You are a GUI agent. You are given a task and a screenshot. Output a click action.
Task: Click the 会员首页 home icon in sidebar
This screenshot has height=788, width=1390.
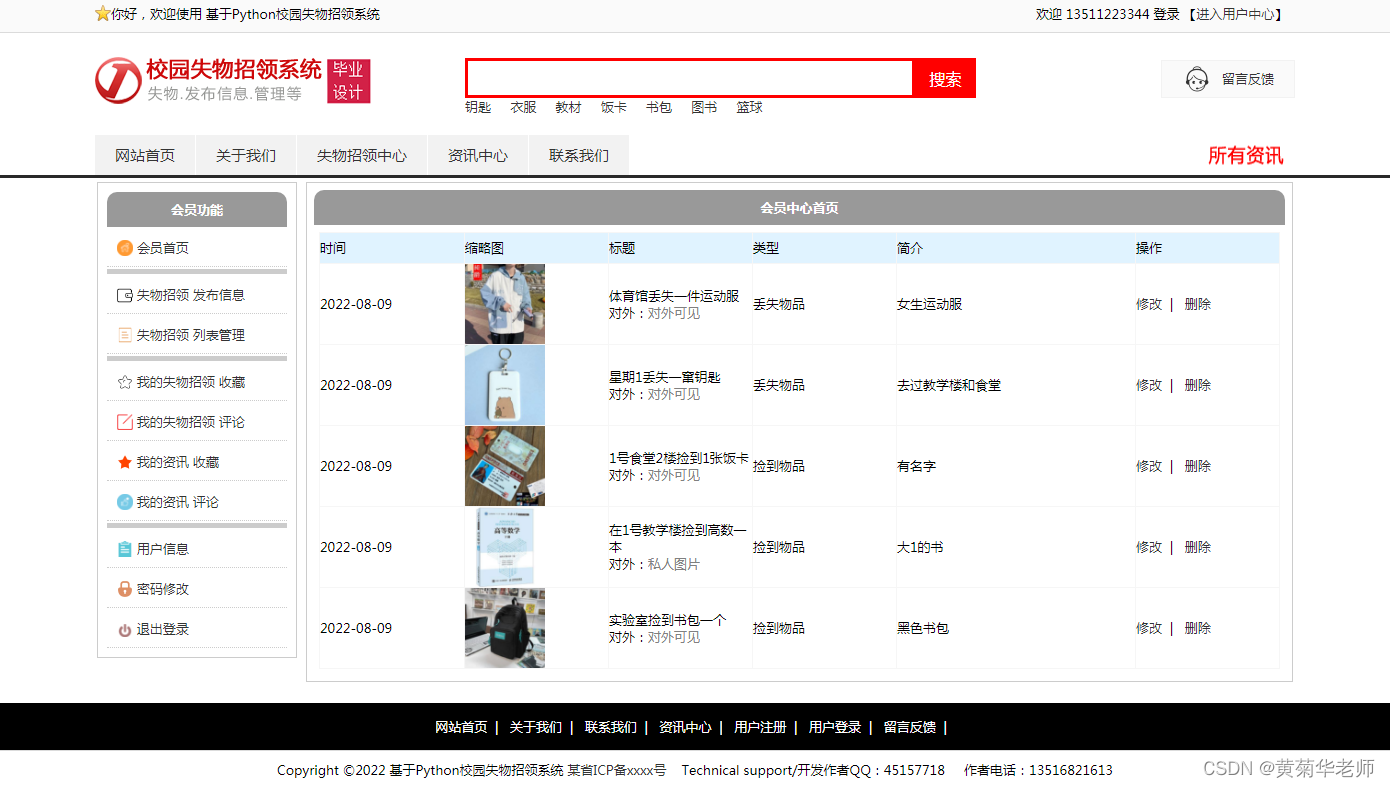(126, 247)
